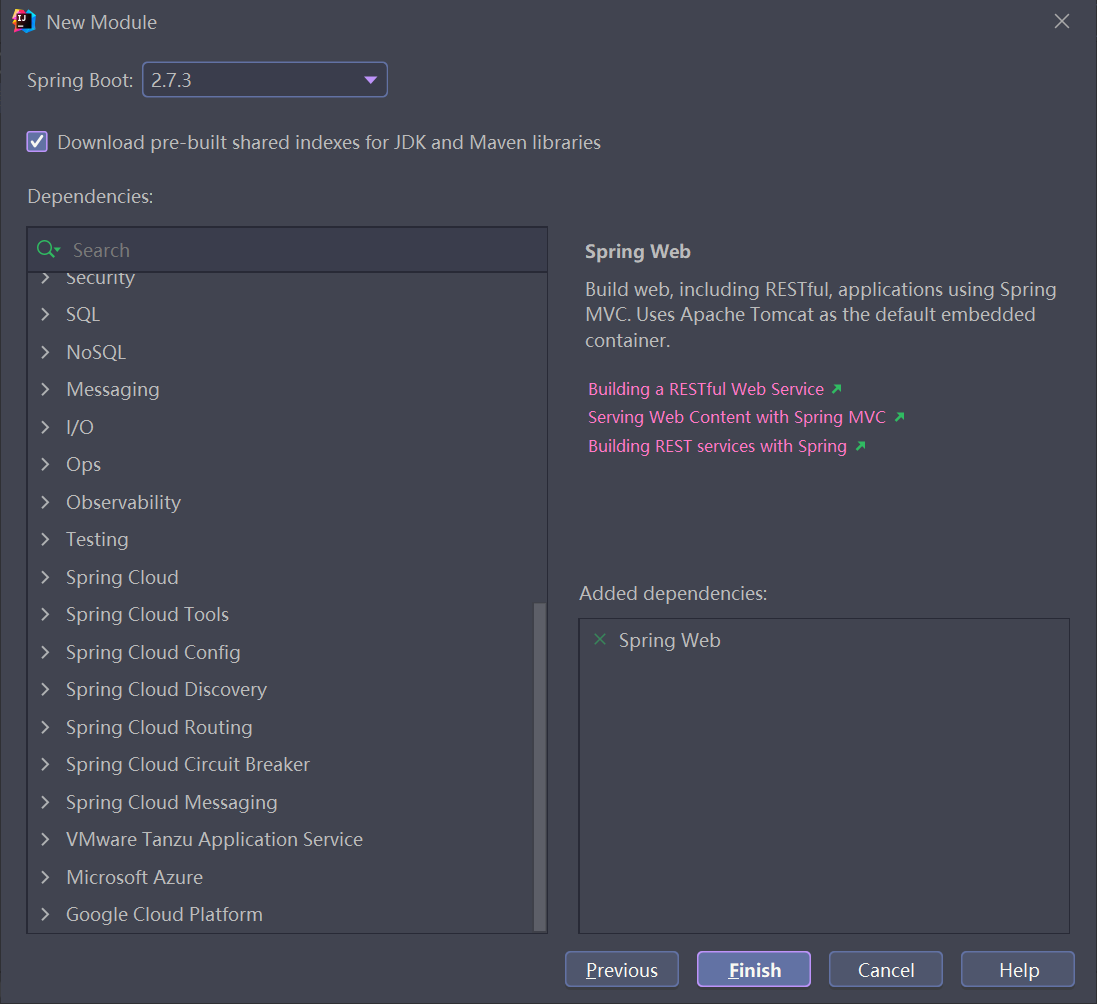Remove Spring Web with the X icon
Image resolution: width=1097 pixels, height=1004 pixels.
[x=600, y=639]
